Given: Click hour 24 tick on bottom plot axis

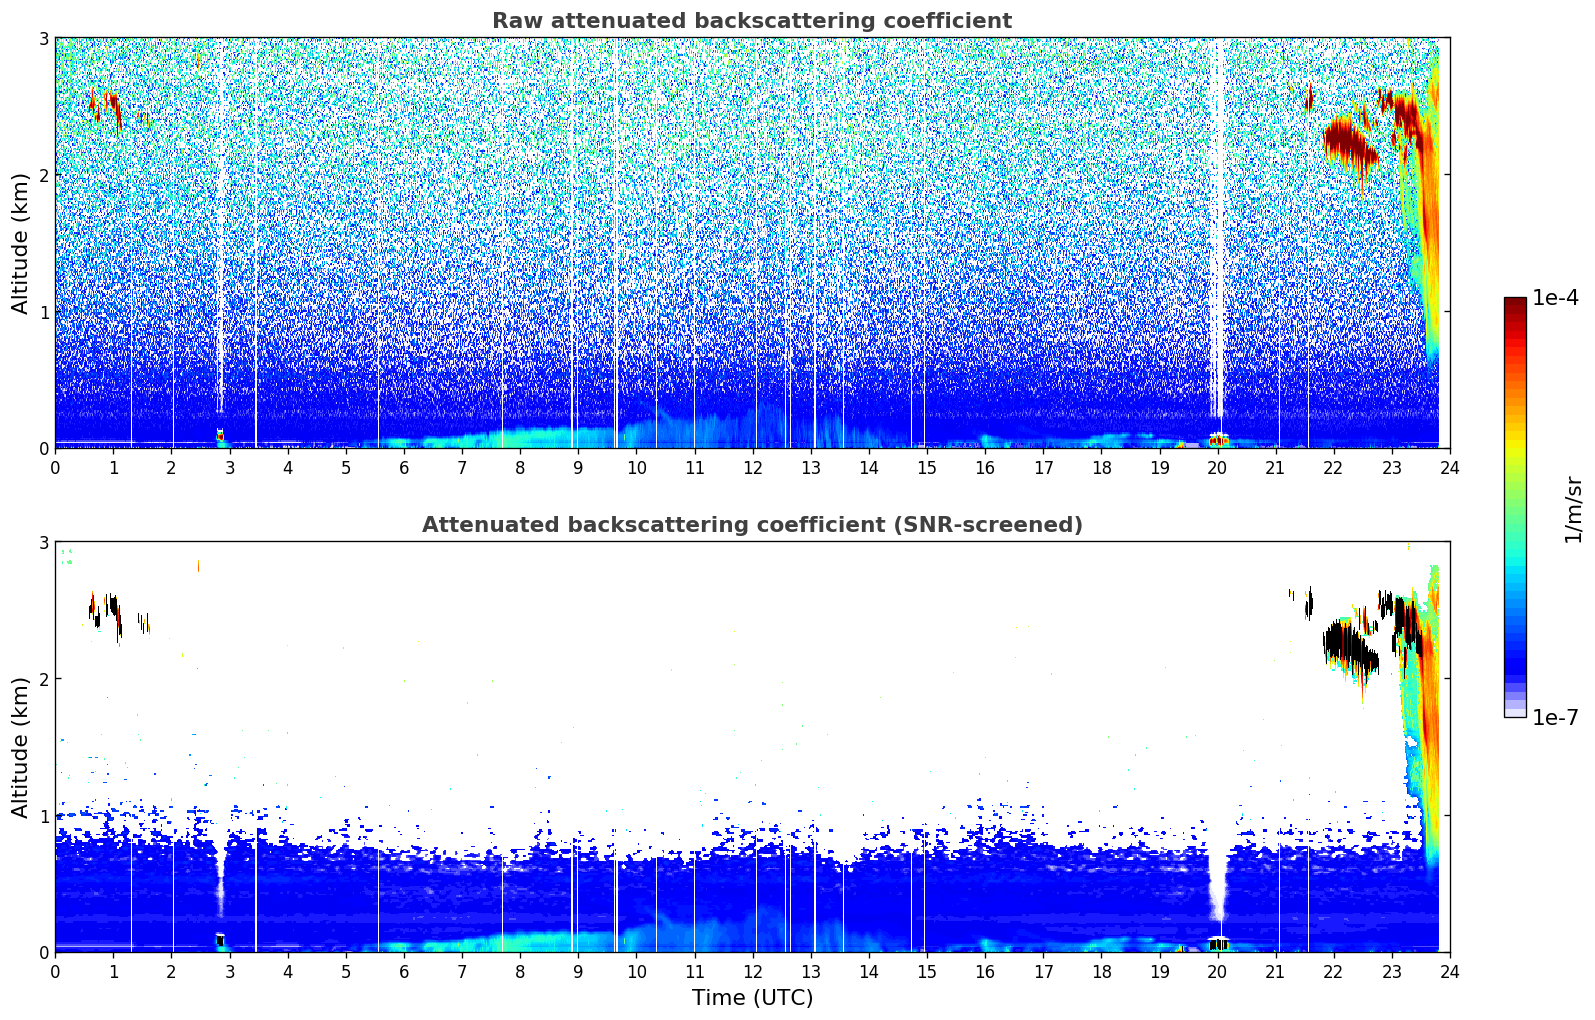Looking at the screenshot, I should pyautogui.click(x=1449, y=971).
